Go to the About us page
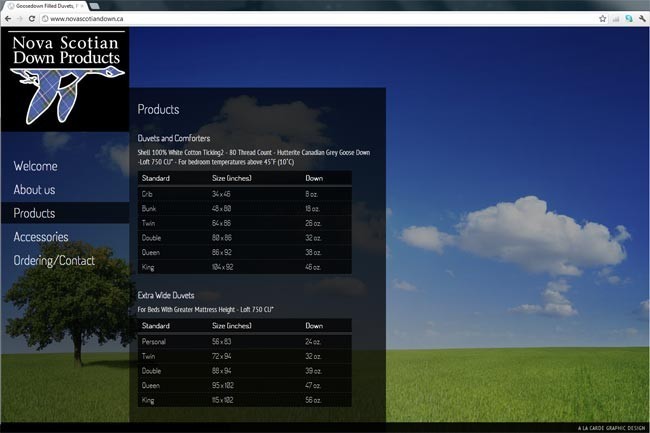This screenshot has height=433, width=650. click(34, 190)
